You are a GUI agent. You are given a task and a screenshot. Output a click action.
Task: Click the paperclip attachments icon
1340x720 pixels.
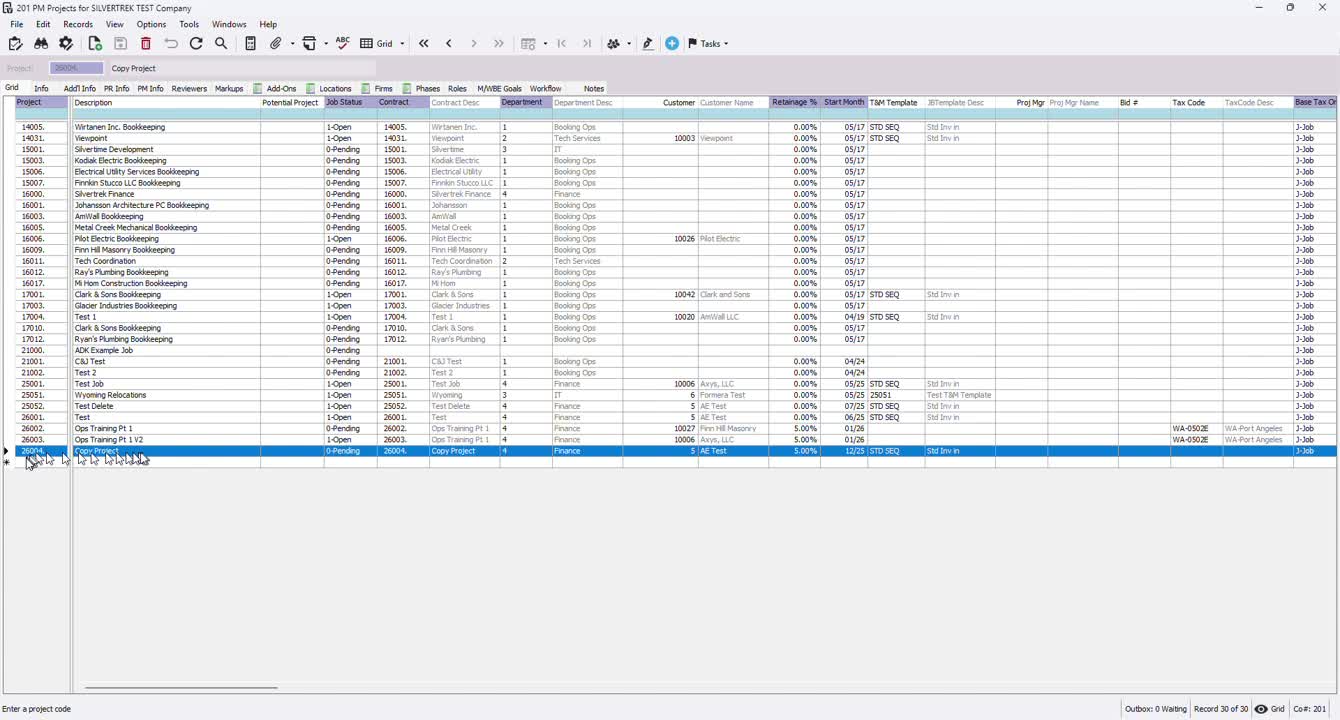277,44
